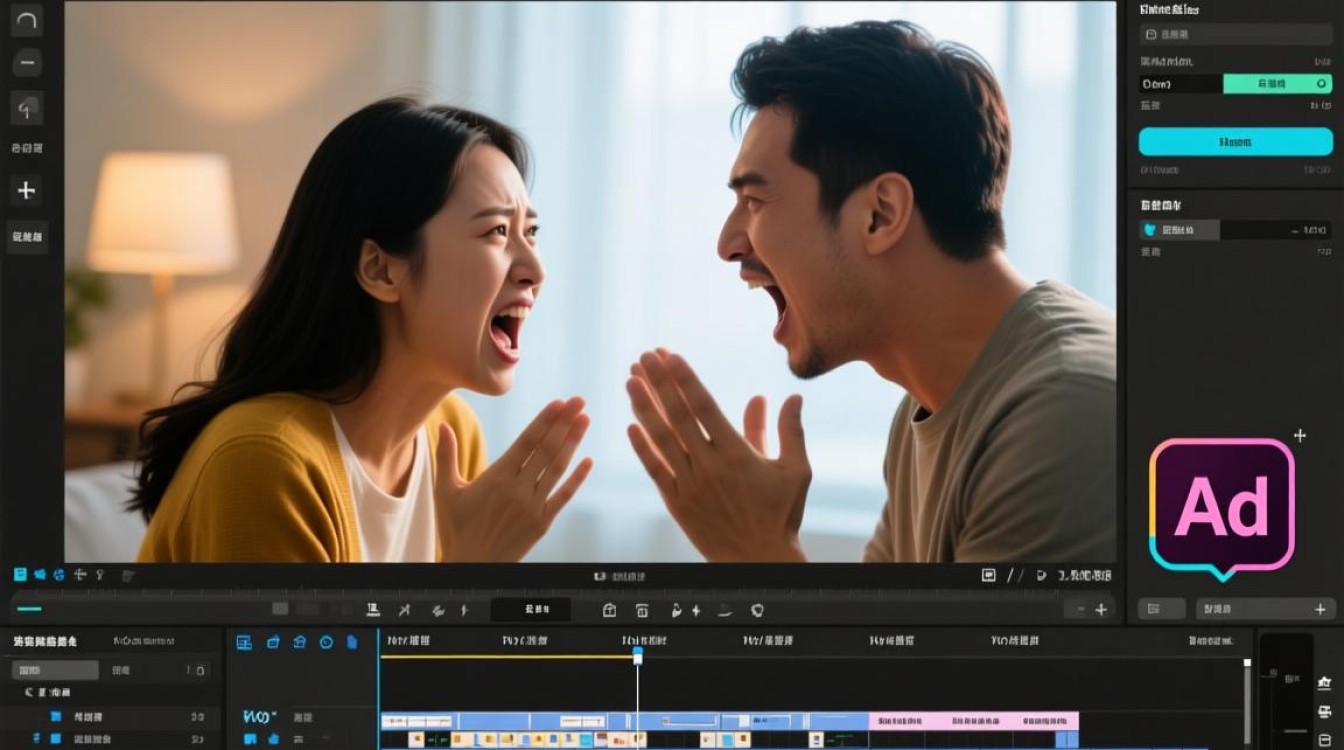Screen dimensions: 1344x750
Task: Click the teal zoom line at the toolbar's left end
Action: [x=30, y=609]
